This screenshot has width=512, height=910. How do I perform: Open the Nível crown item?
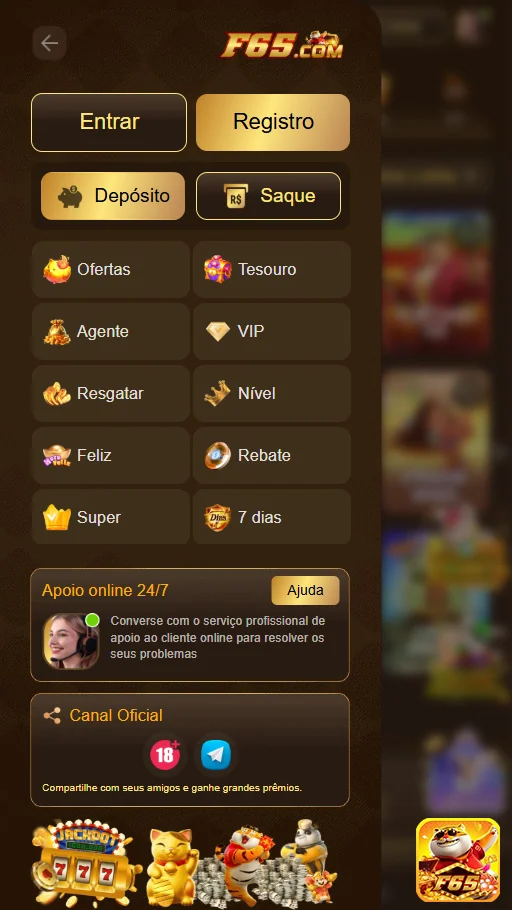pos(272,393)
